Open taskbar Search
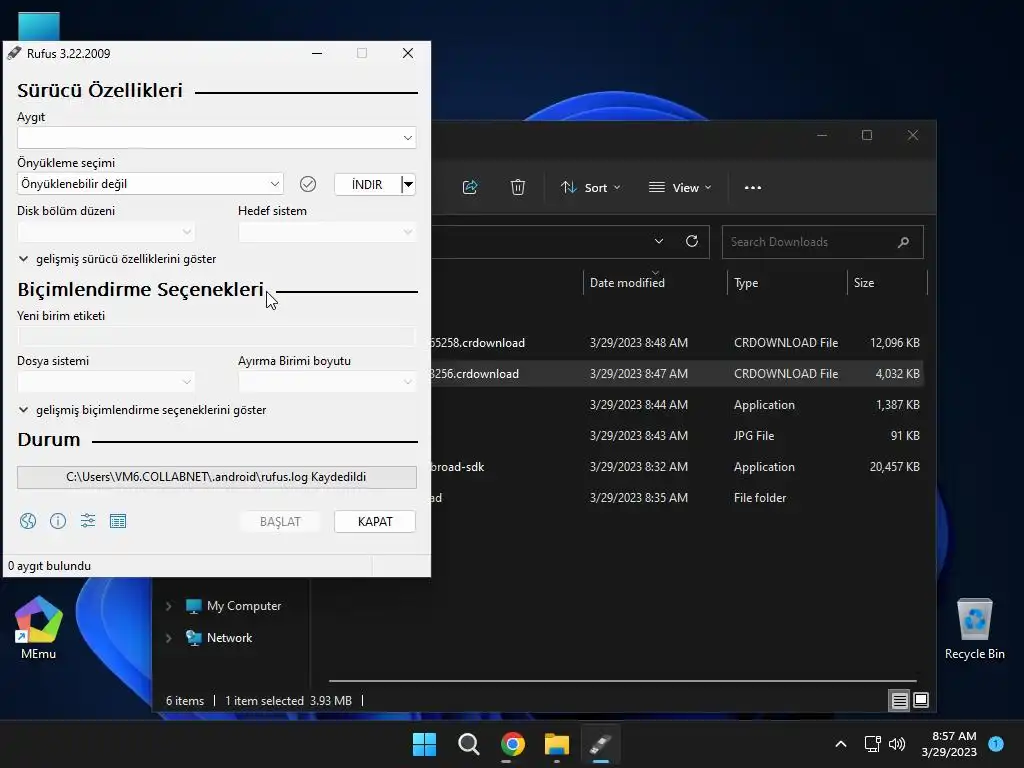 [469, 744]
